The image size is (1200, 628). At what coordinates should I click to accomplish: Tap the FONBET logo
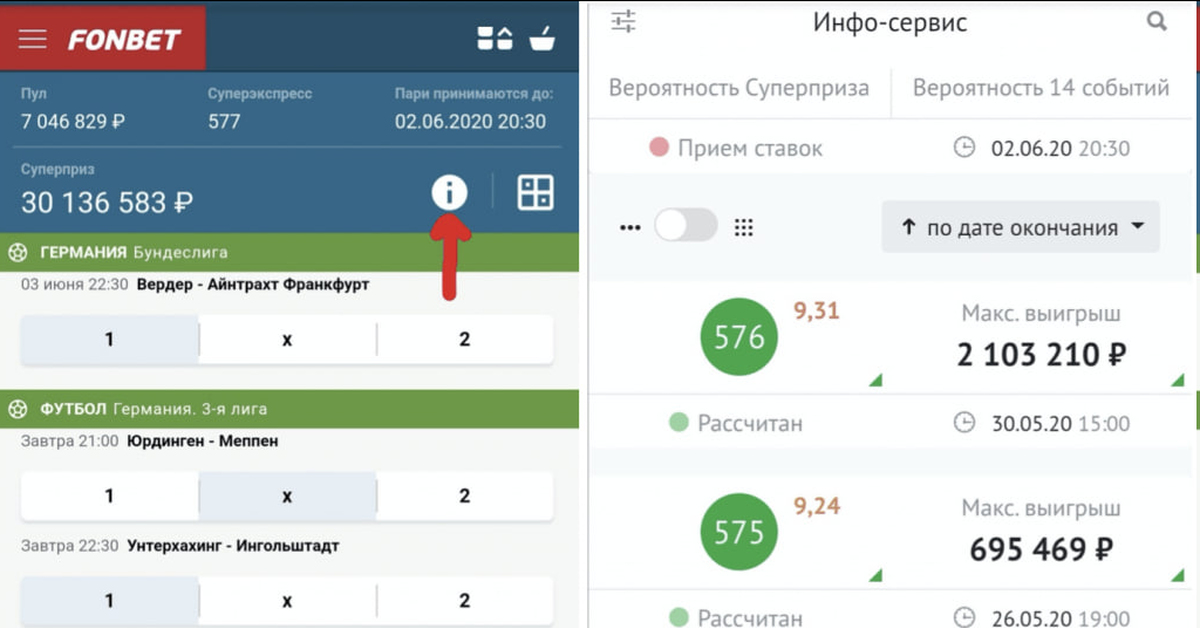pyautogui.click(x=124, y=40)
